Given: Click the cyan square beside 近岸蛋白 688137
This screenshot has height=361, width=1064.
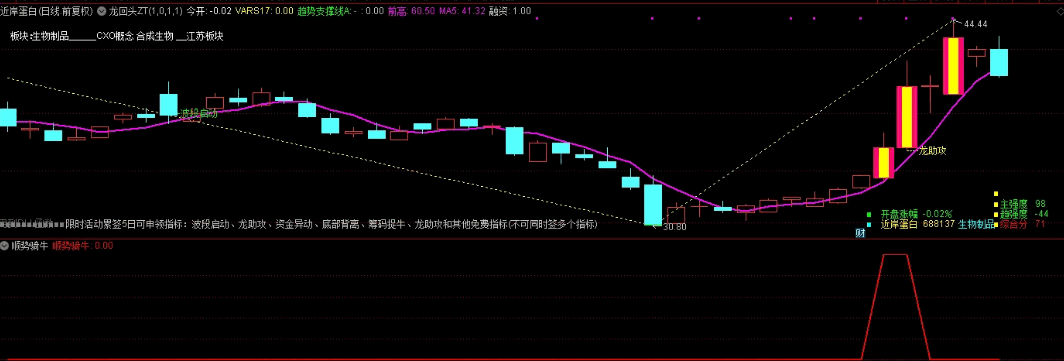Looking at the screenshot, I should pyautogui.click(x=869, y=224).
